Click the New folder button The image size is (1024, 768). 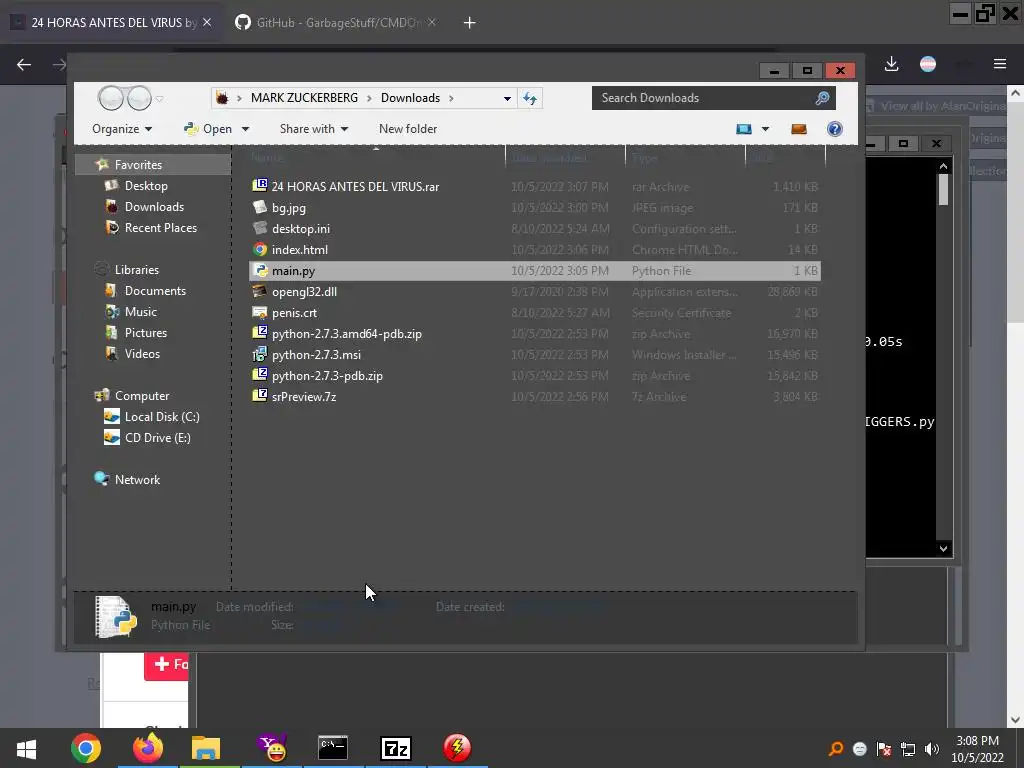click(x=408, y=129)
